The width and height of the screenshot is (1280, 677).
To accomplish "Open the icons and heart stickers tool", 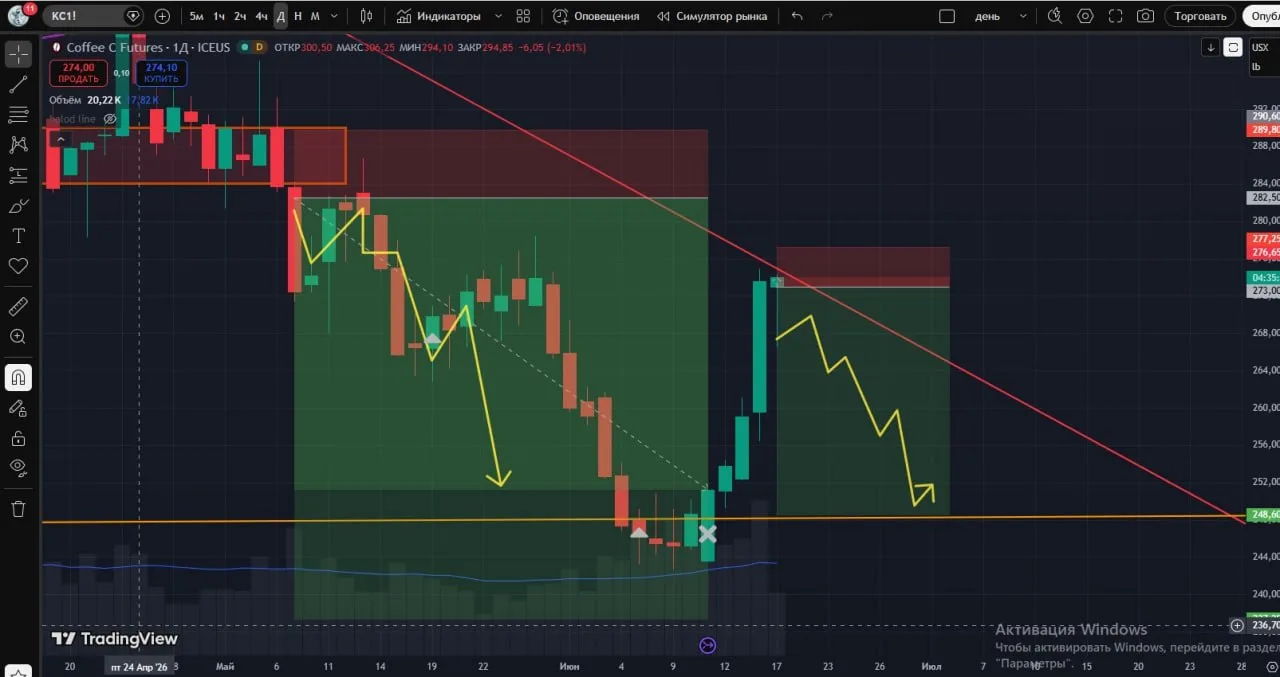I will tap(18, 266).
